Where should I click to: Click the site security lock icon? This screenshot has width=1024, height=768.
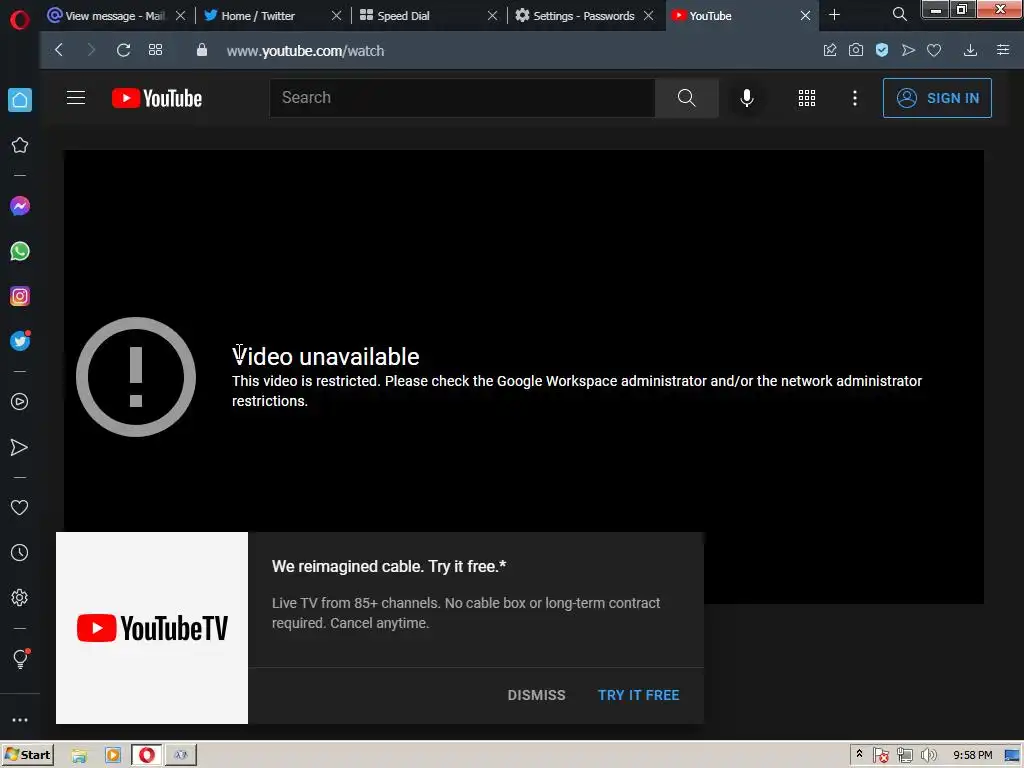click(x=202, y=50)
